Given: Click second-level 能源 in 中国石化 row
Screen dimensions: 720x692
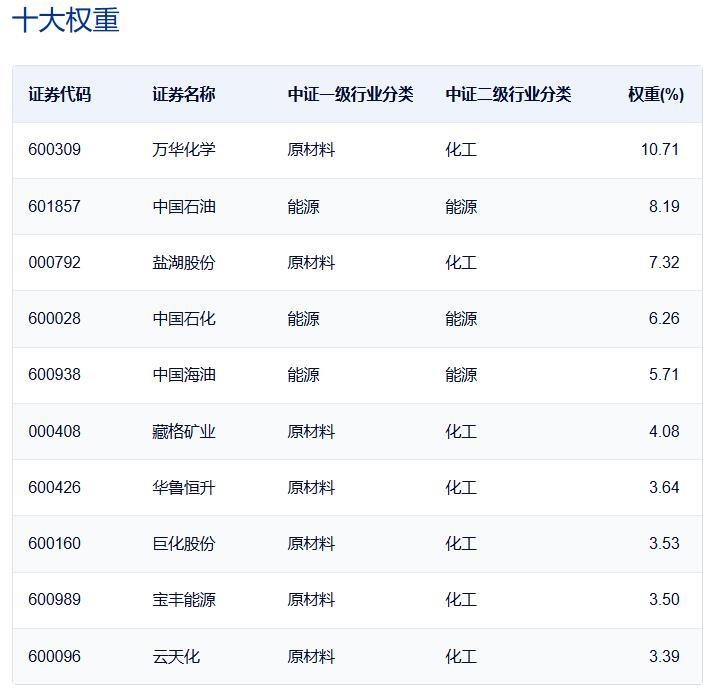Looking at the screenshot, I should tap(461, 318).
